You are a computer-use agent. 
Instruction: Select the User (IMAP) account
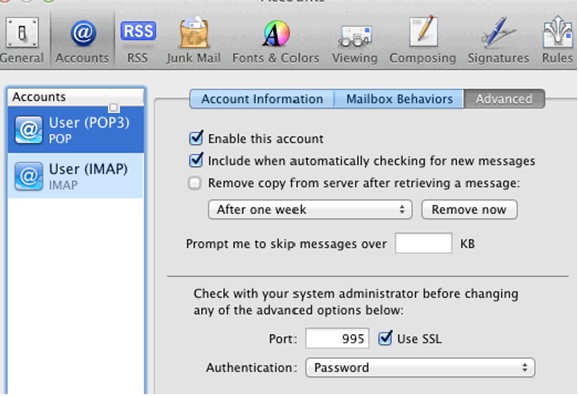pyautogui.click(x=76, y=176)
